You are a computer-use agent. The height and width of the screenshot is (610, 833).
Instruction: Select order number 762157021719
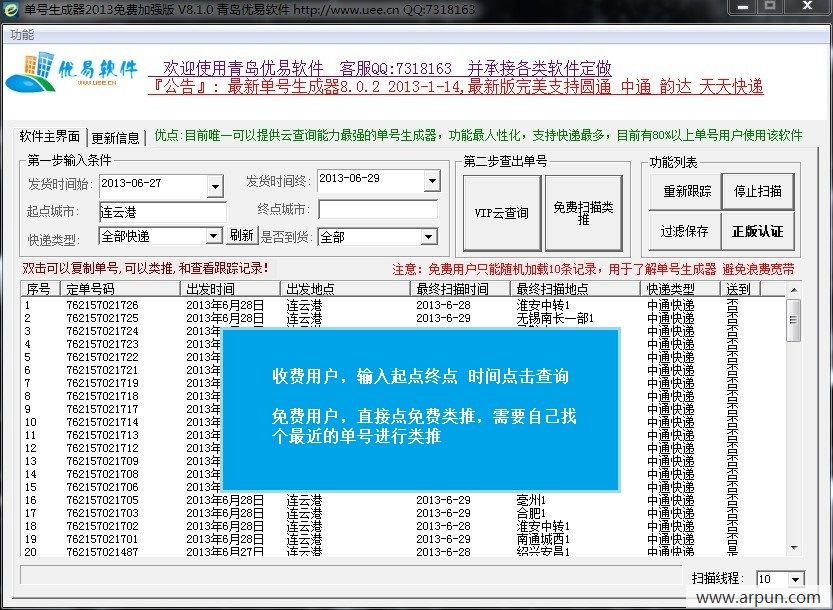(103, 384)
